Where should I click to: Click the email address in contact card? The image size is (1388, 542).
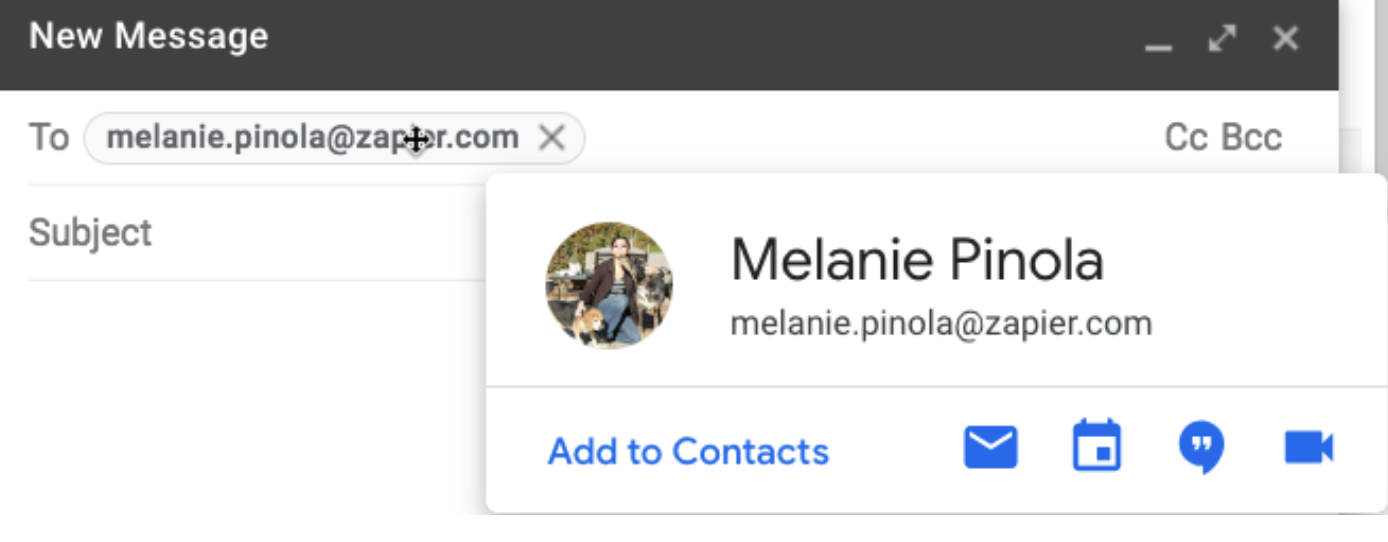941,324
